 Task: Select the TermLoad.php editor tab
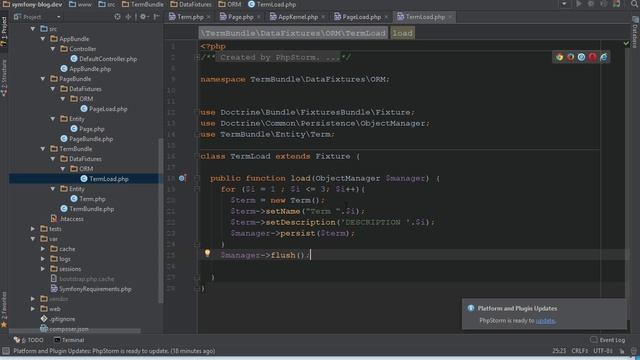coord(425,17)
